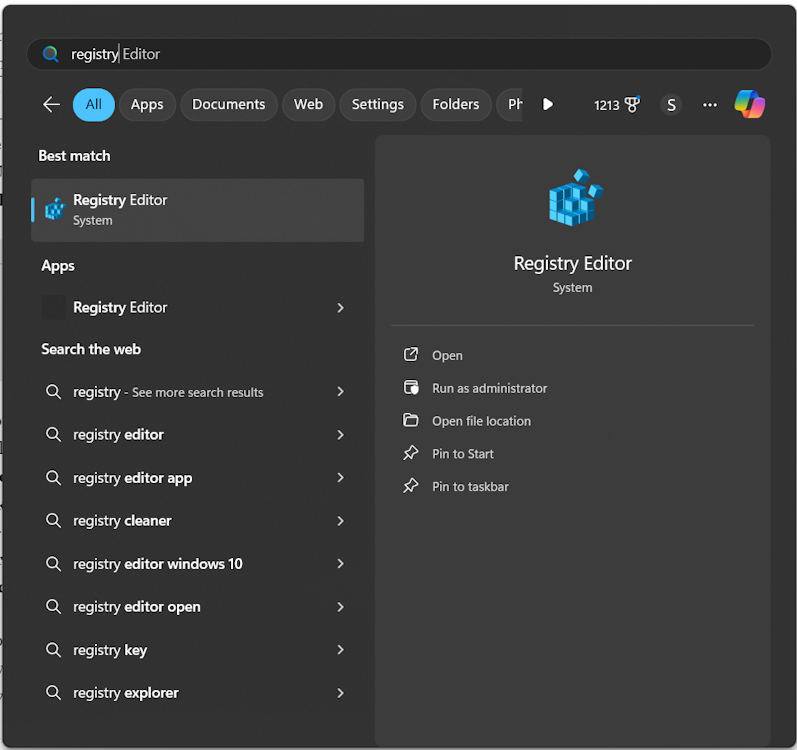The height and width of the screenshot is (750, 797).
Task: Click search icon beside 'registry editor' suggestion
Action: coord(53,434)
